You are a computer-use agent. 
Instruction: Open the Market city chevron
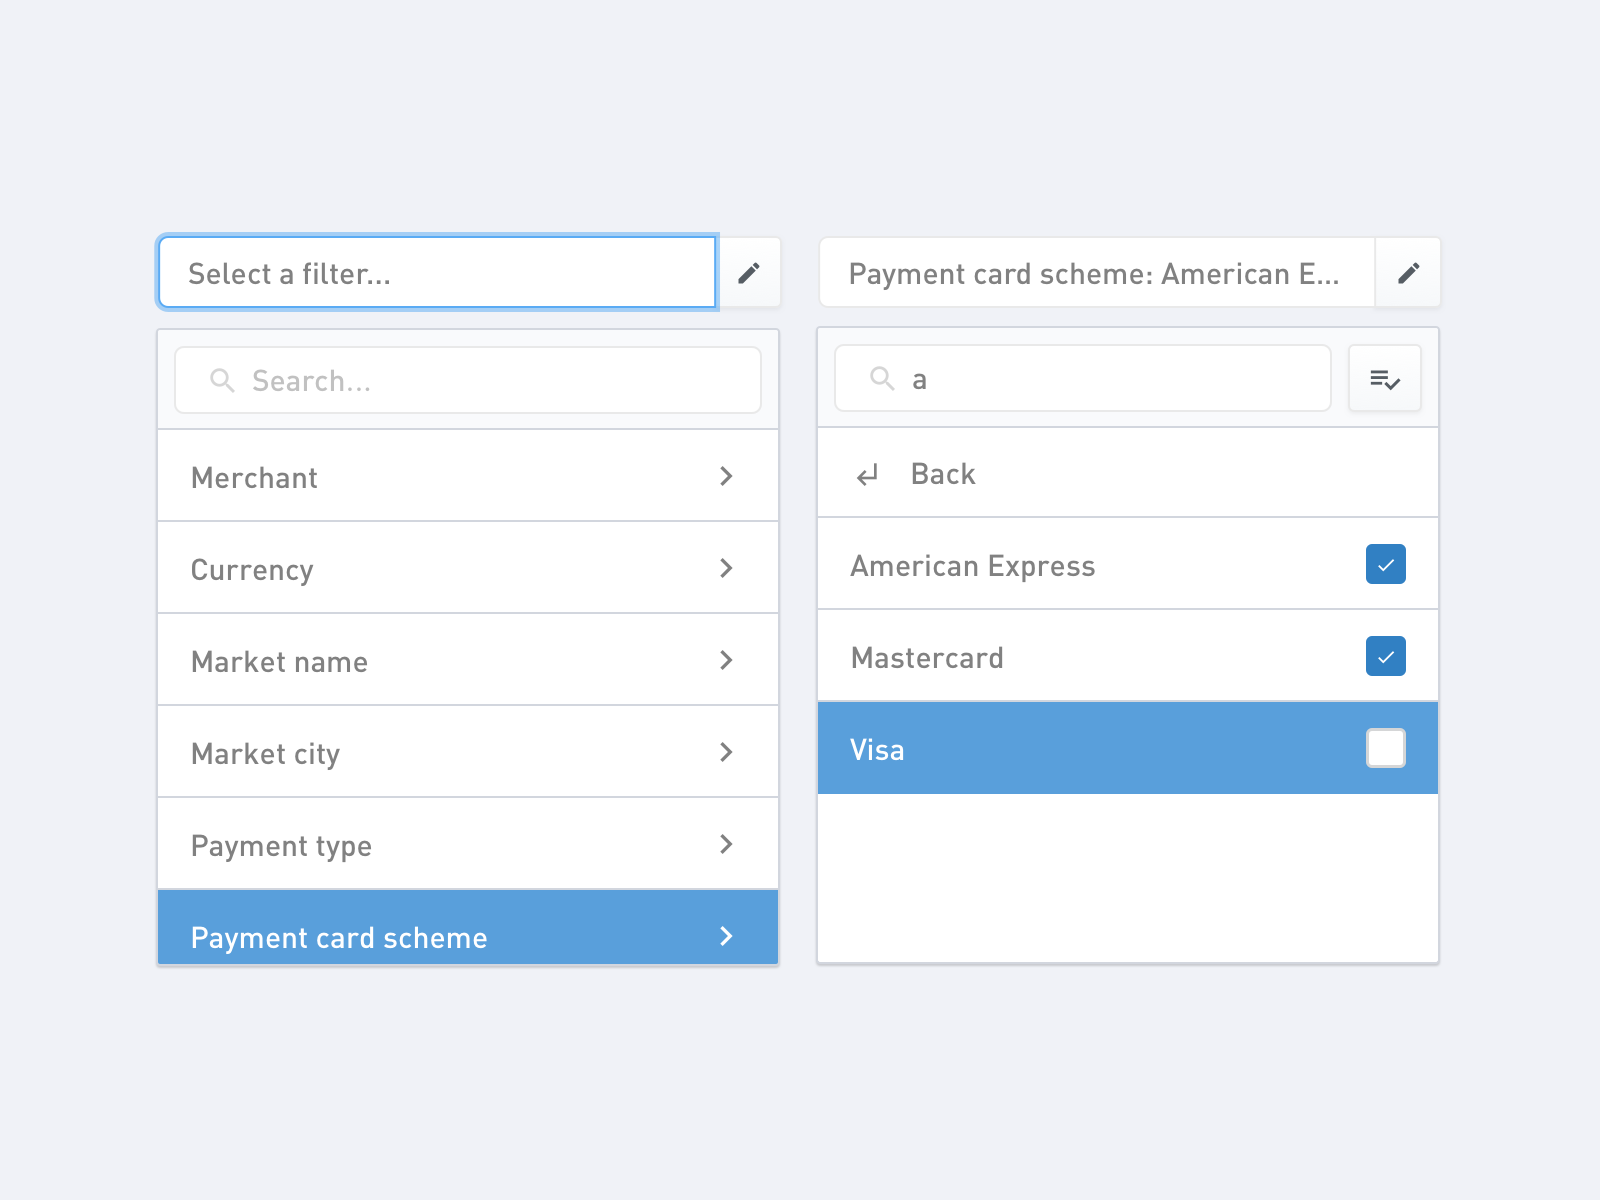point(727,753)
